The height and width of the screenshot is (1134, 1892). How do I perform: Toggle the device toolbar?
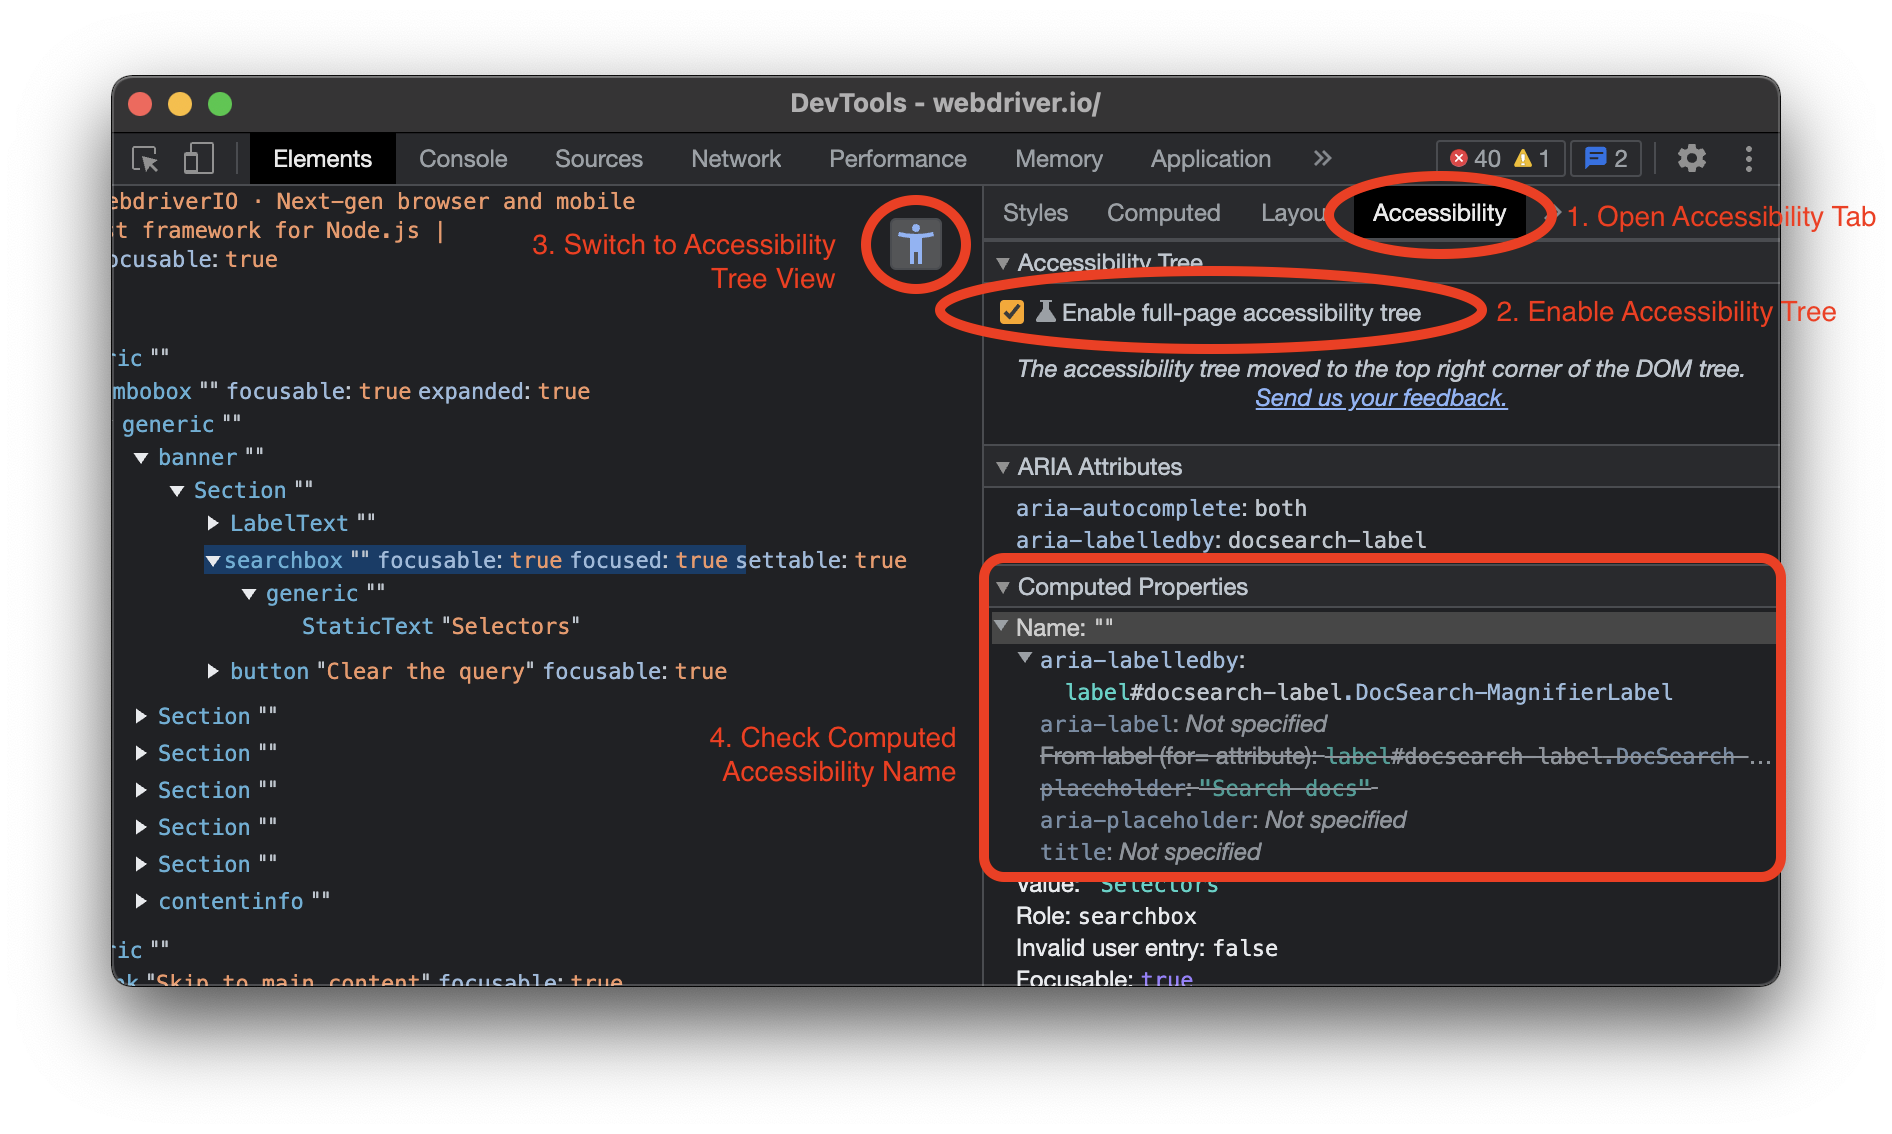coord(199,158)
